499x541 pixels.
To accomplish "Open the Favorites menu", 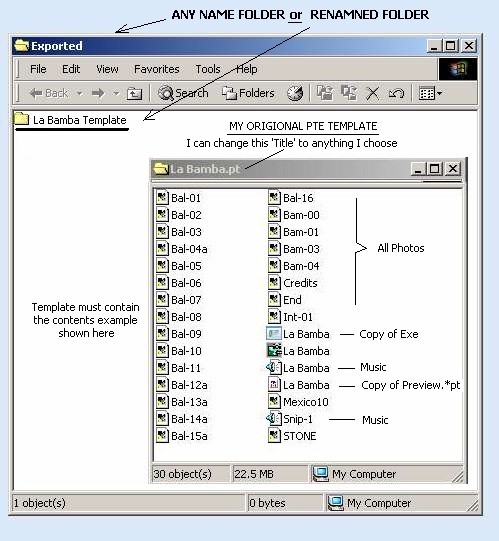I will point(157,69).
